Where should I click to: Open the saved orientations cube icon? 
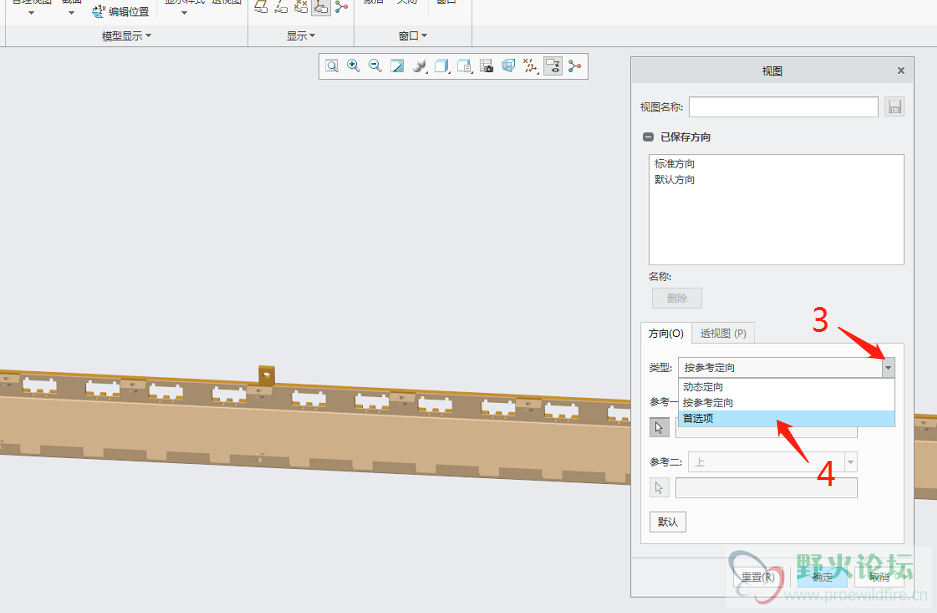[x=442, y=66]
